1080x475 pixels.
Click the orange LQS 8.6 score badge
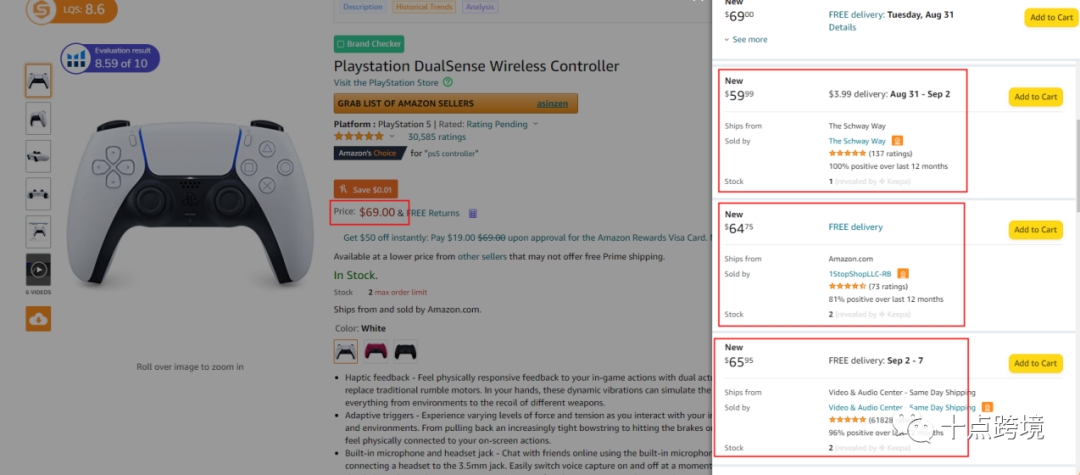71,10
